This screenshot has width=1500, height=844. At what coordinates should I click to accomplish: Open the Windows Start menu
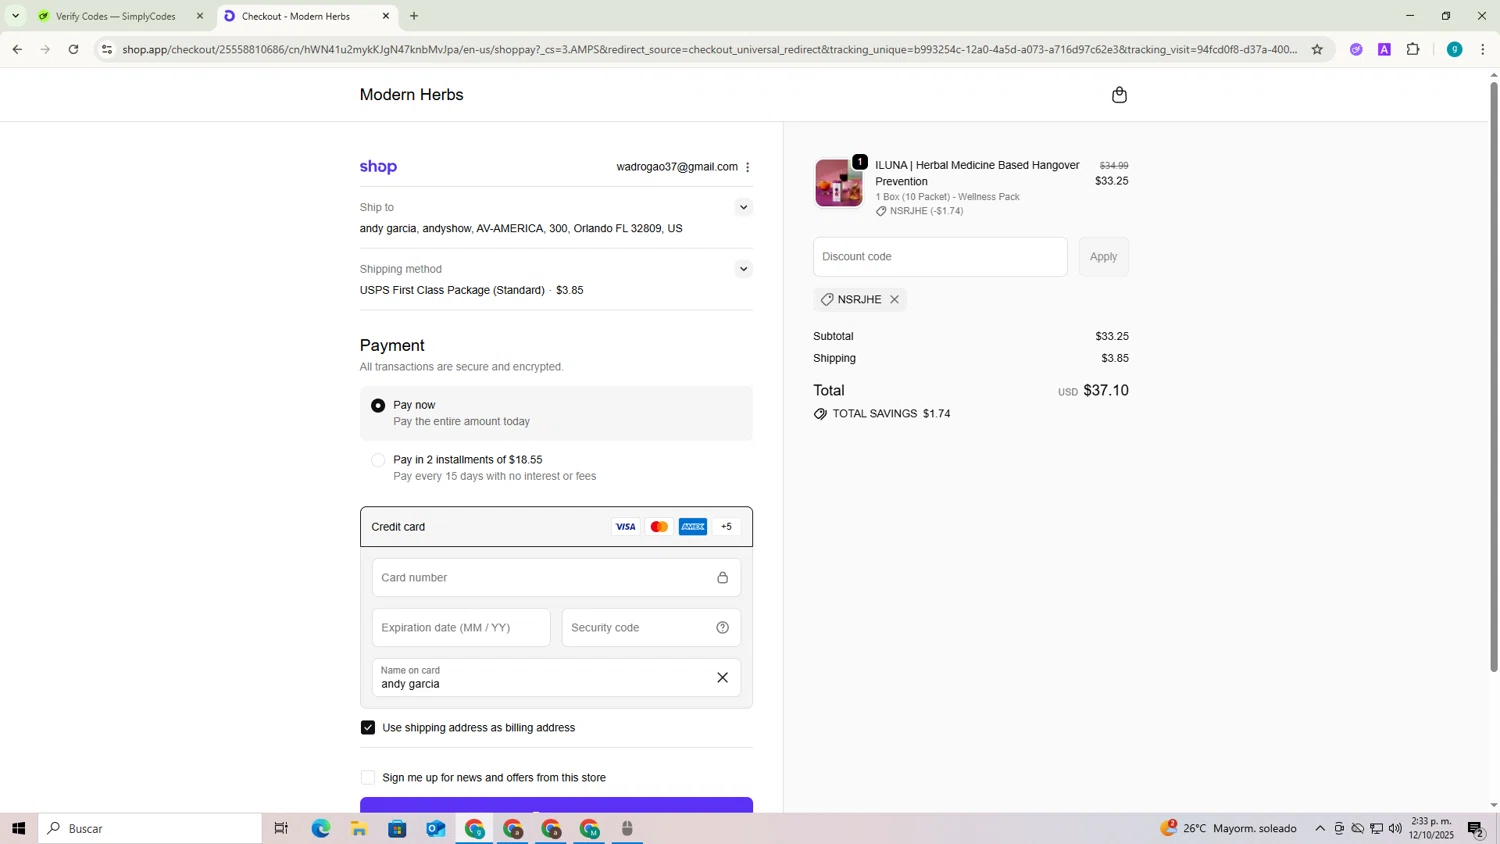pyautogui.click(x=18, y=829)
